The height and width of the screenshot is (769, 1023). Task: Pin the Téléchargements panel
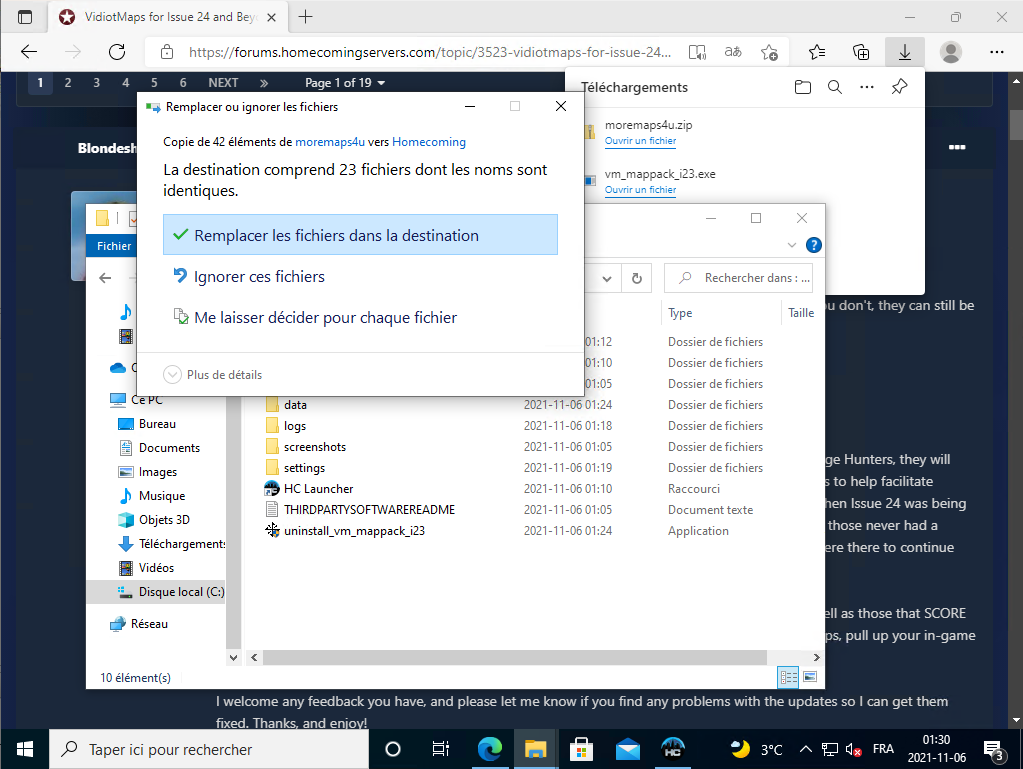[x=898, y=88]
